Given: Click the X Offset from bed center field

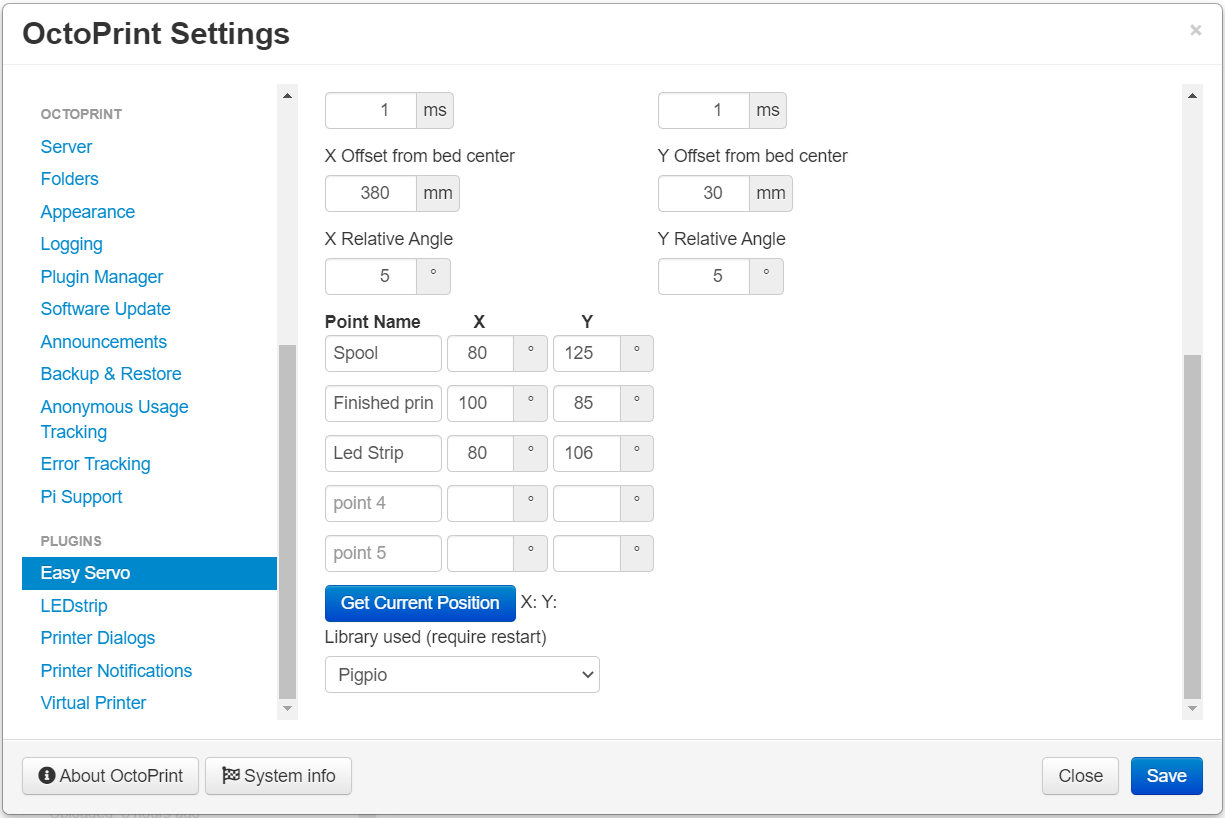Looking at the screenshot, I should pos(371,193).
